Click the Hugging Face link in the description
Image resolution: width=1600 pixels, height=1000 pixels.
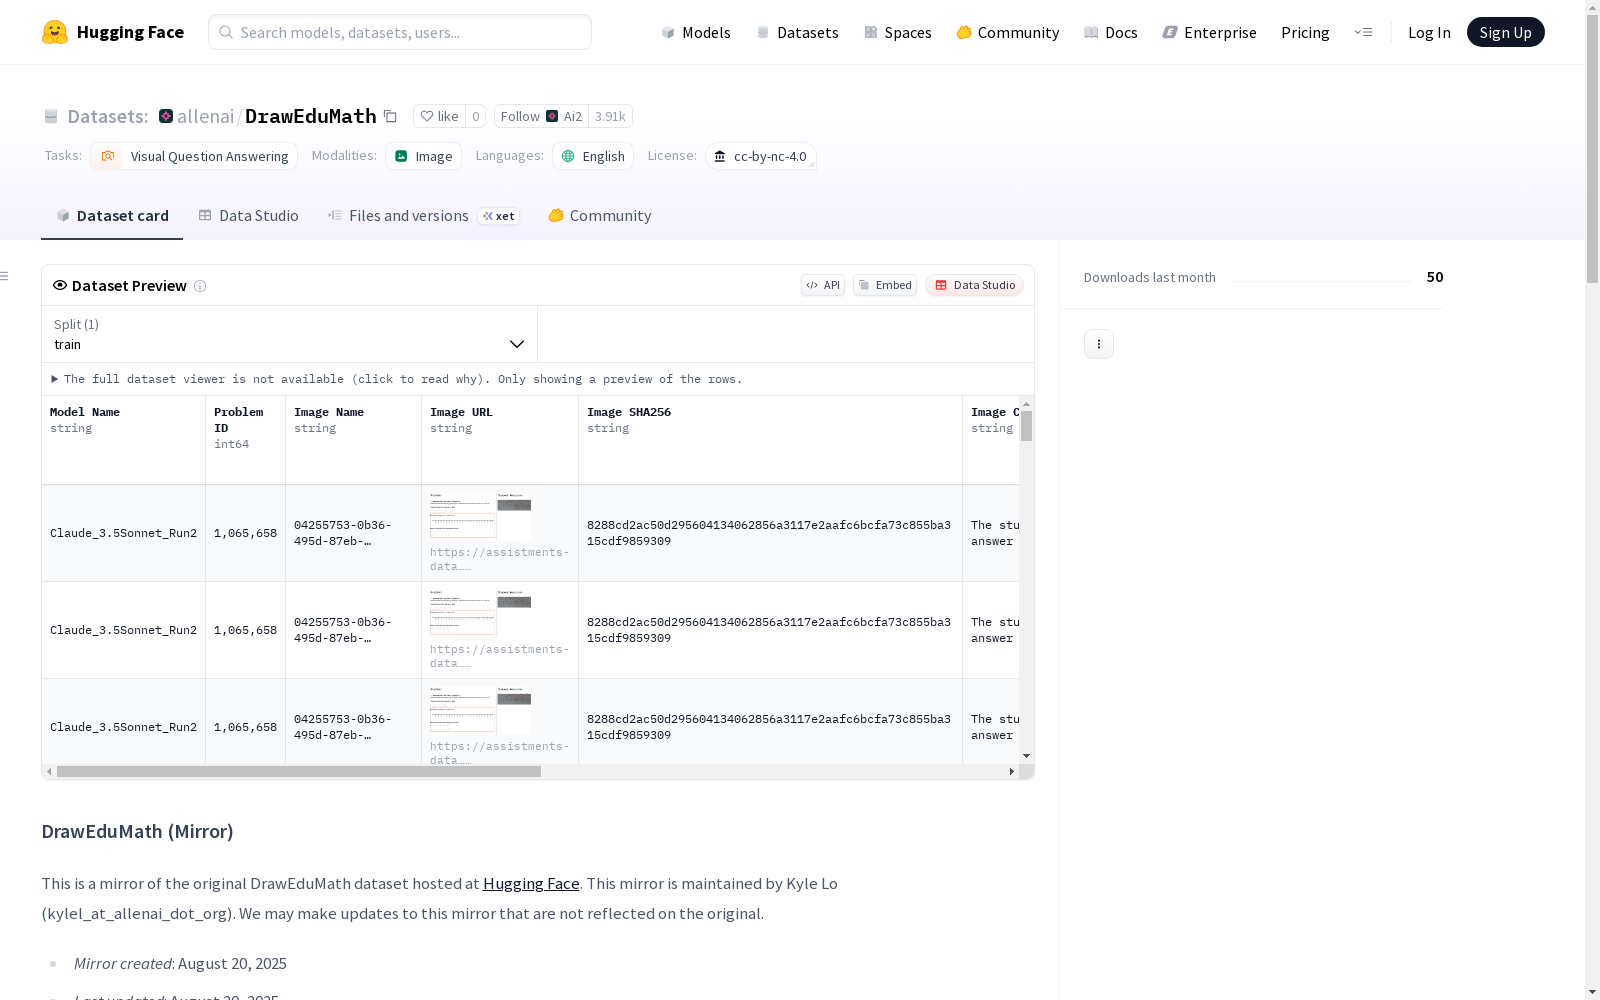point(531,884)
